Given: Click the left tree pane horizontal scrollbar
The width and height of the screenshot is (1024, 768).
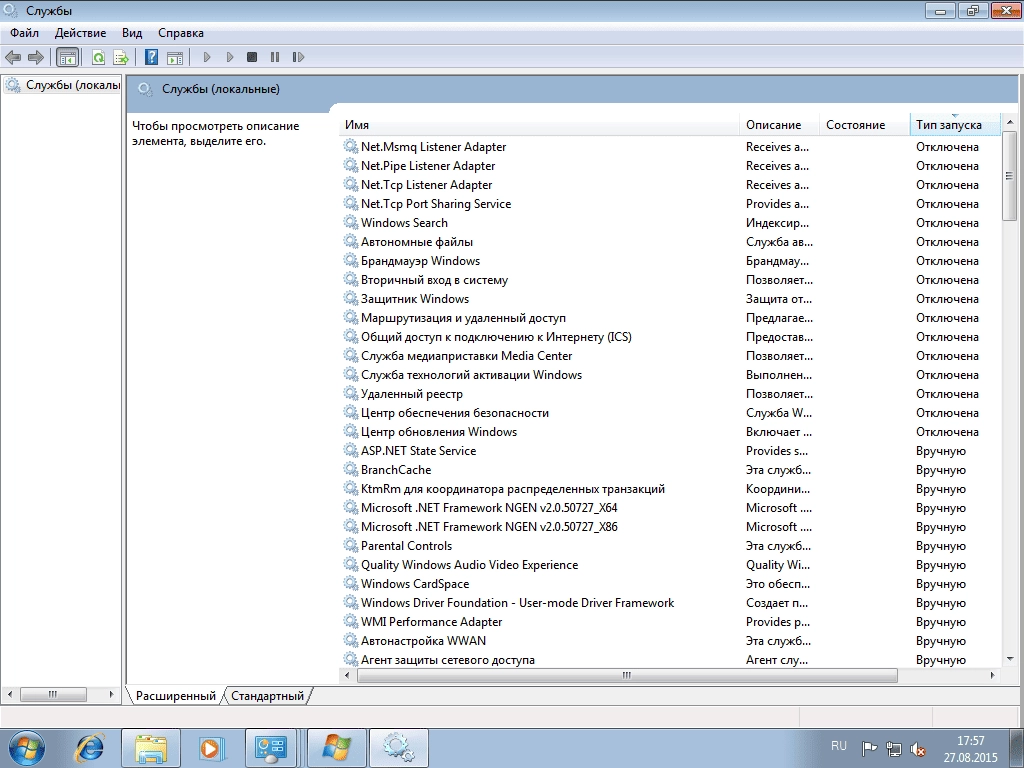Looking at the screenshot, I should click(53, 694).
